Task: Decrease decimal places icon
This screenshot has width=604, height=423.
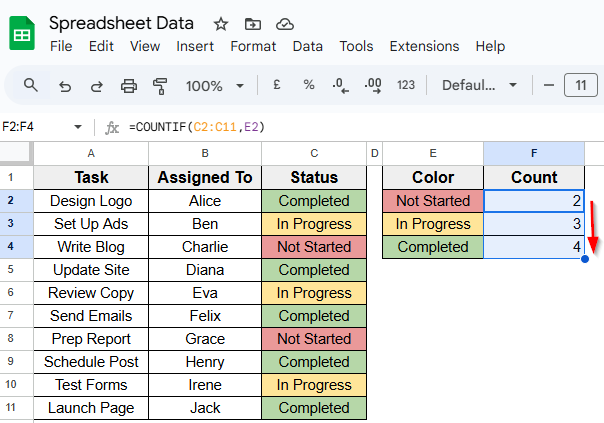Action: click(x=341, y=86)
